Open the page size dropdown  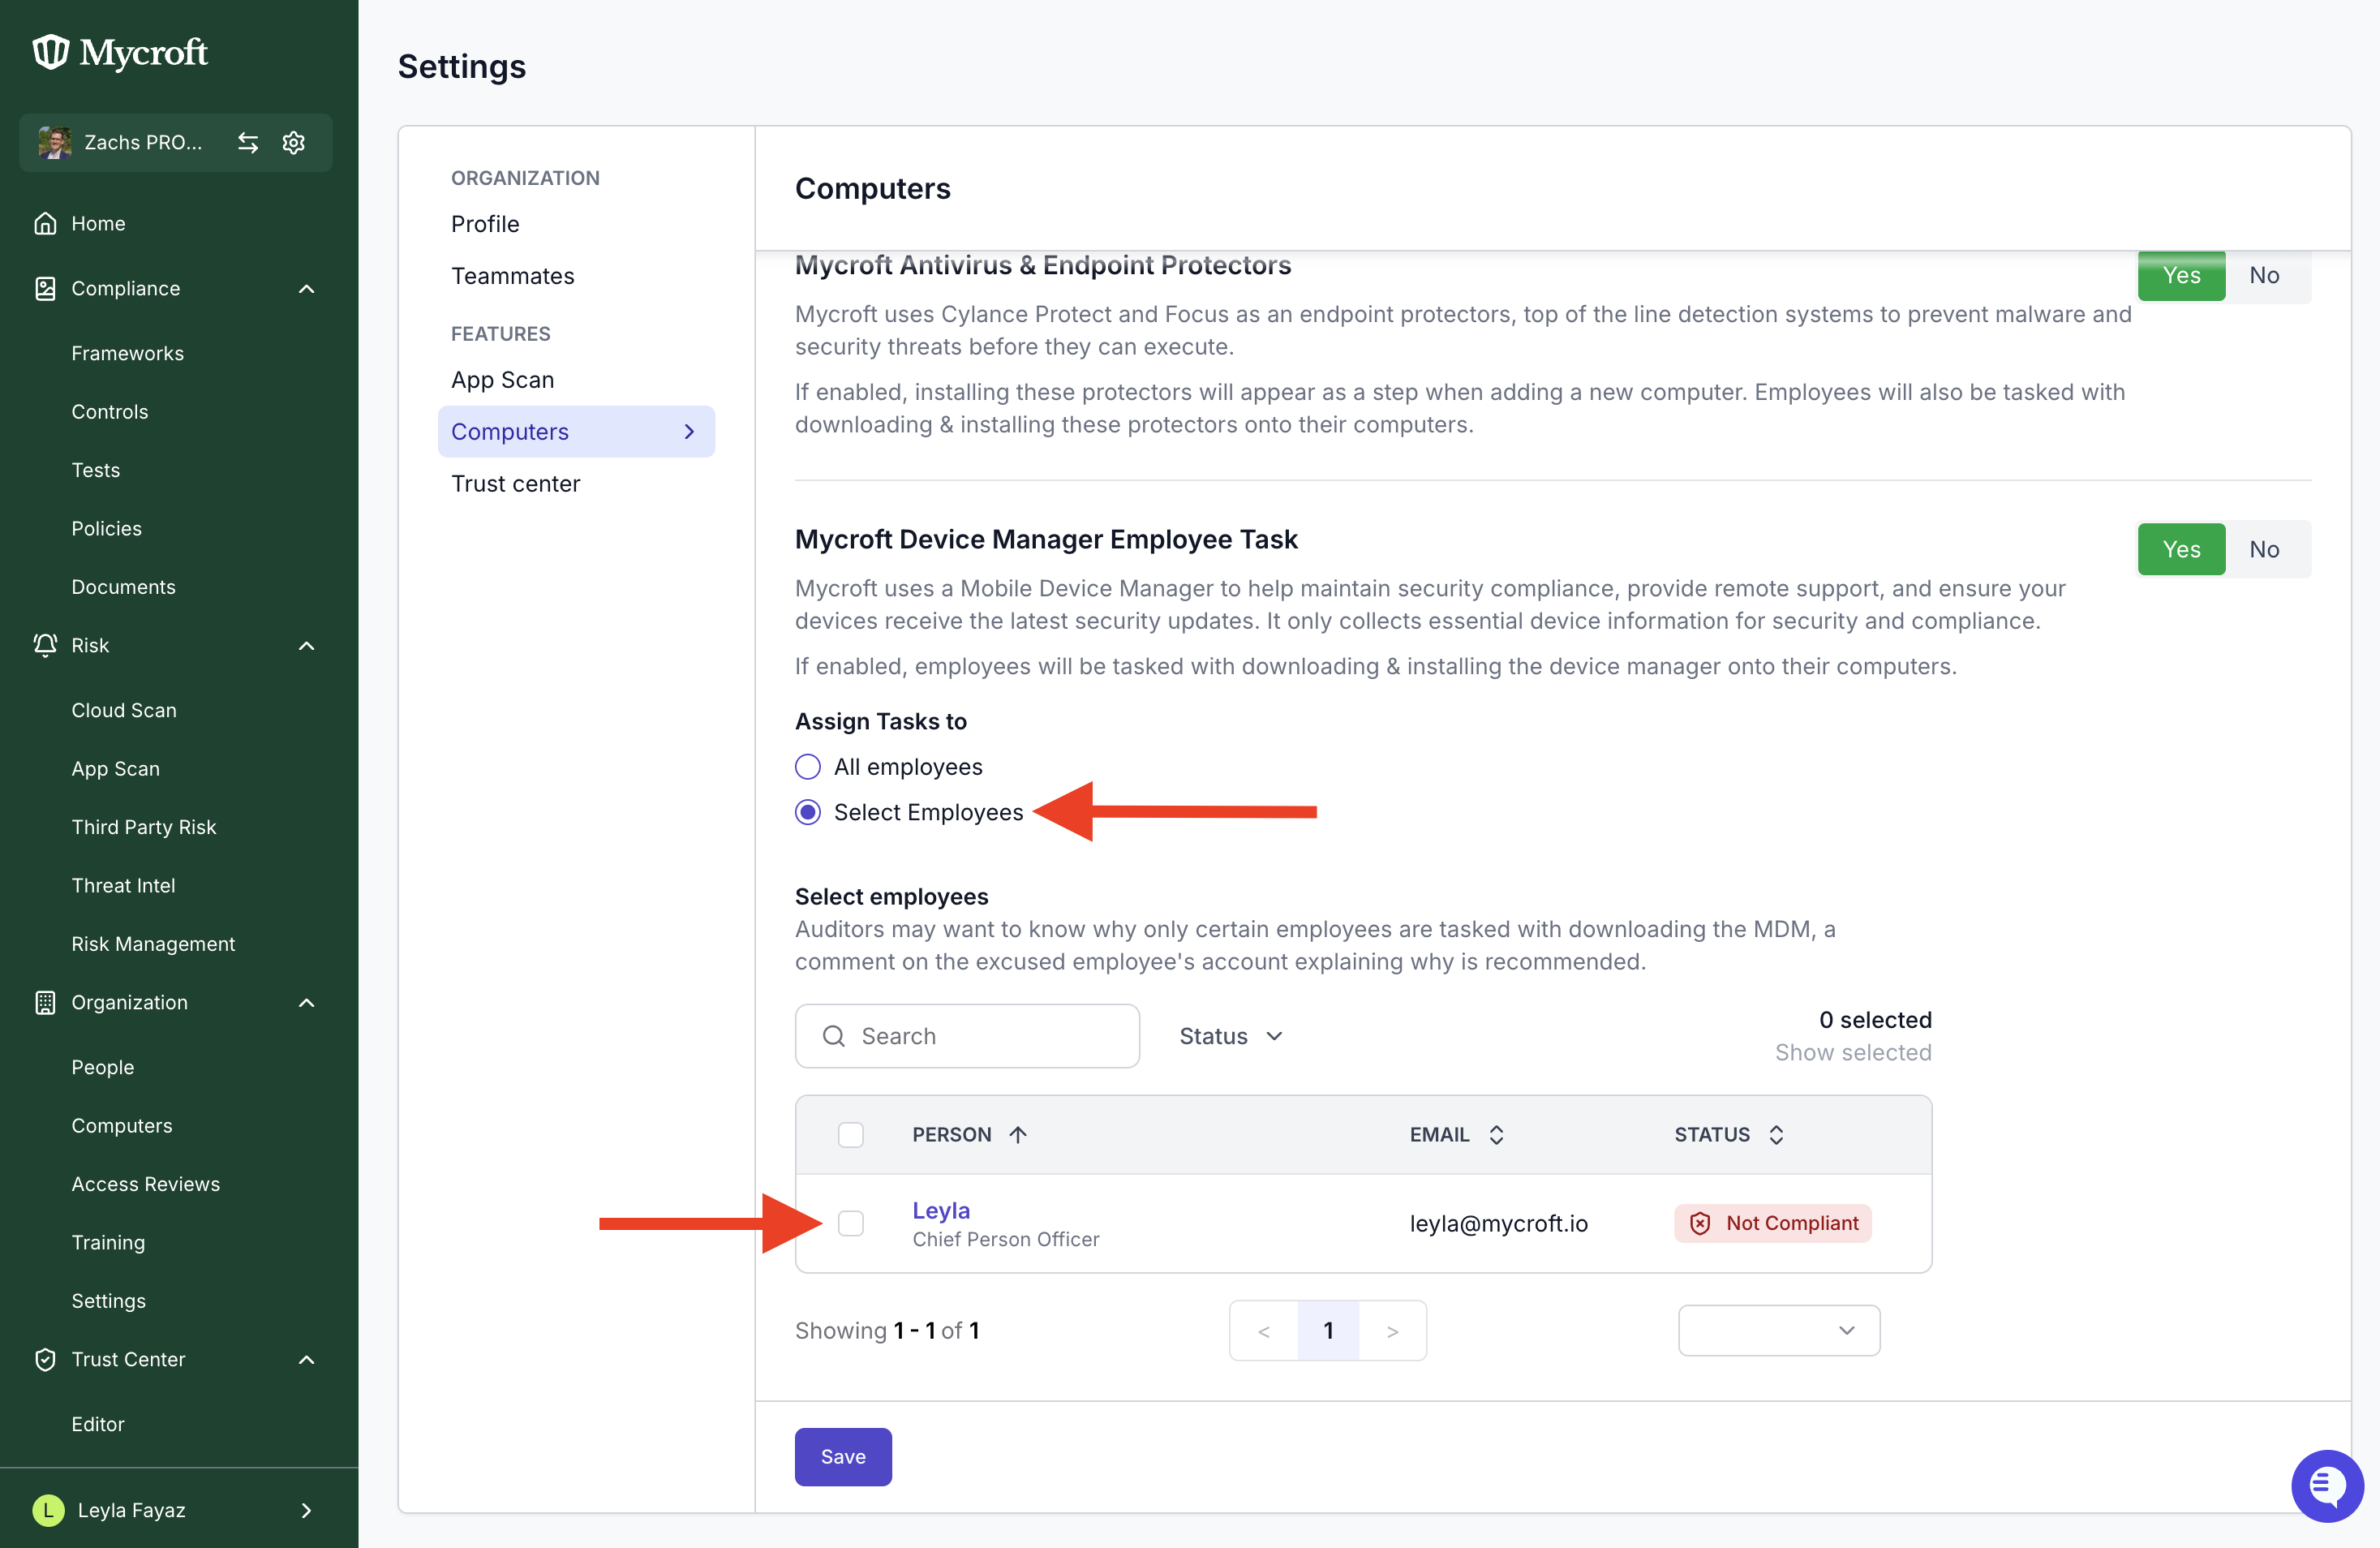pyautogui.click(x=1779, y=1330)
